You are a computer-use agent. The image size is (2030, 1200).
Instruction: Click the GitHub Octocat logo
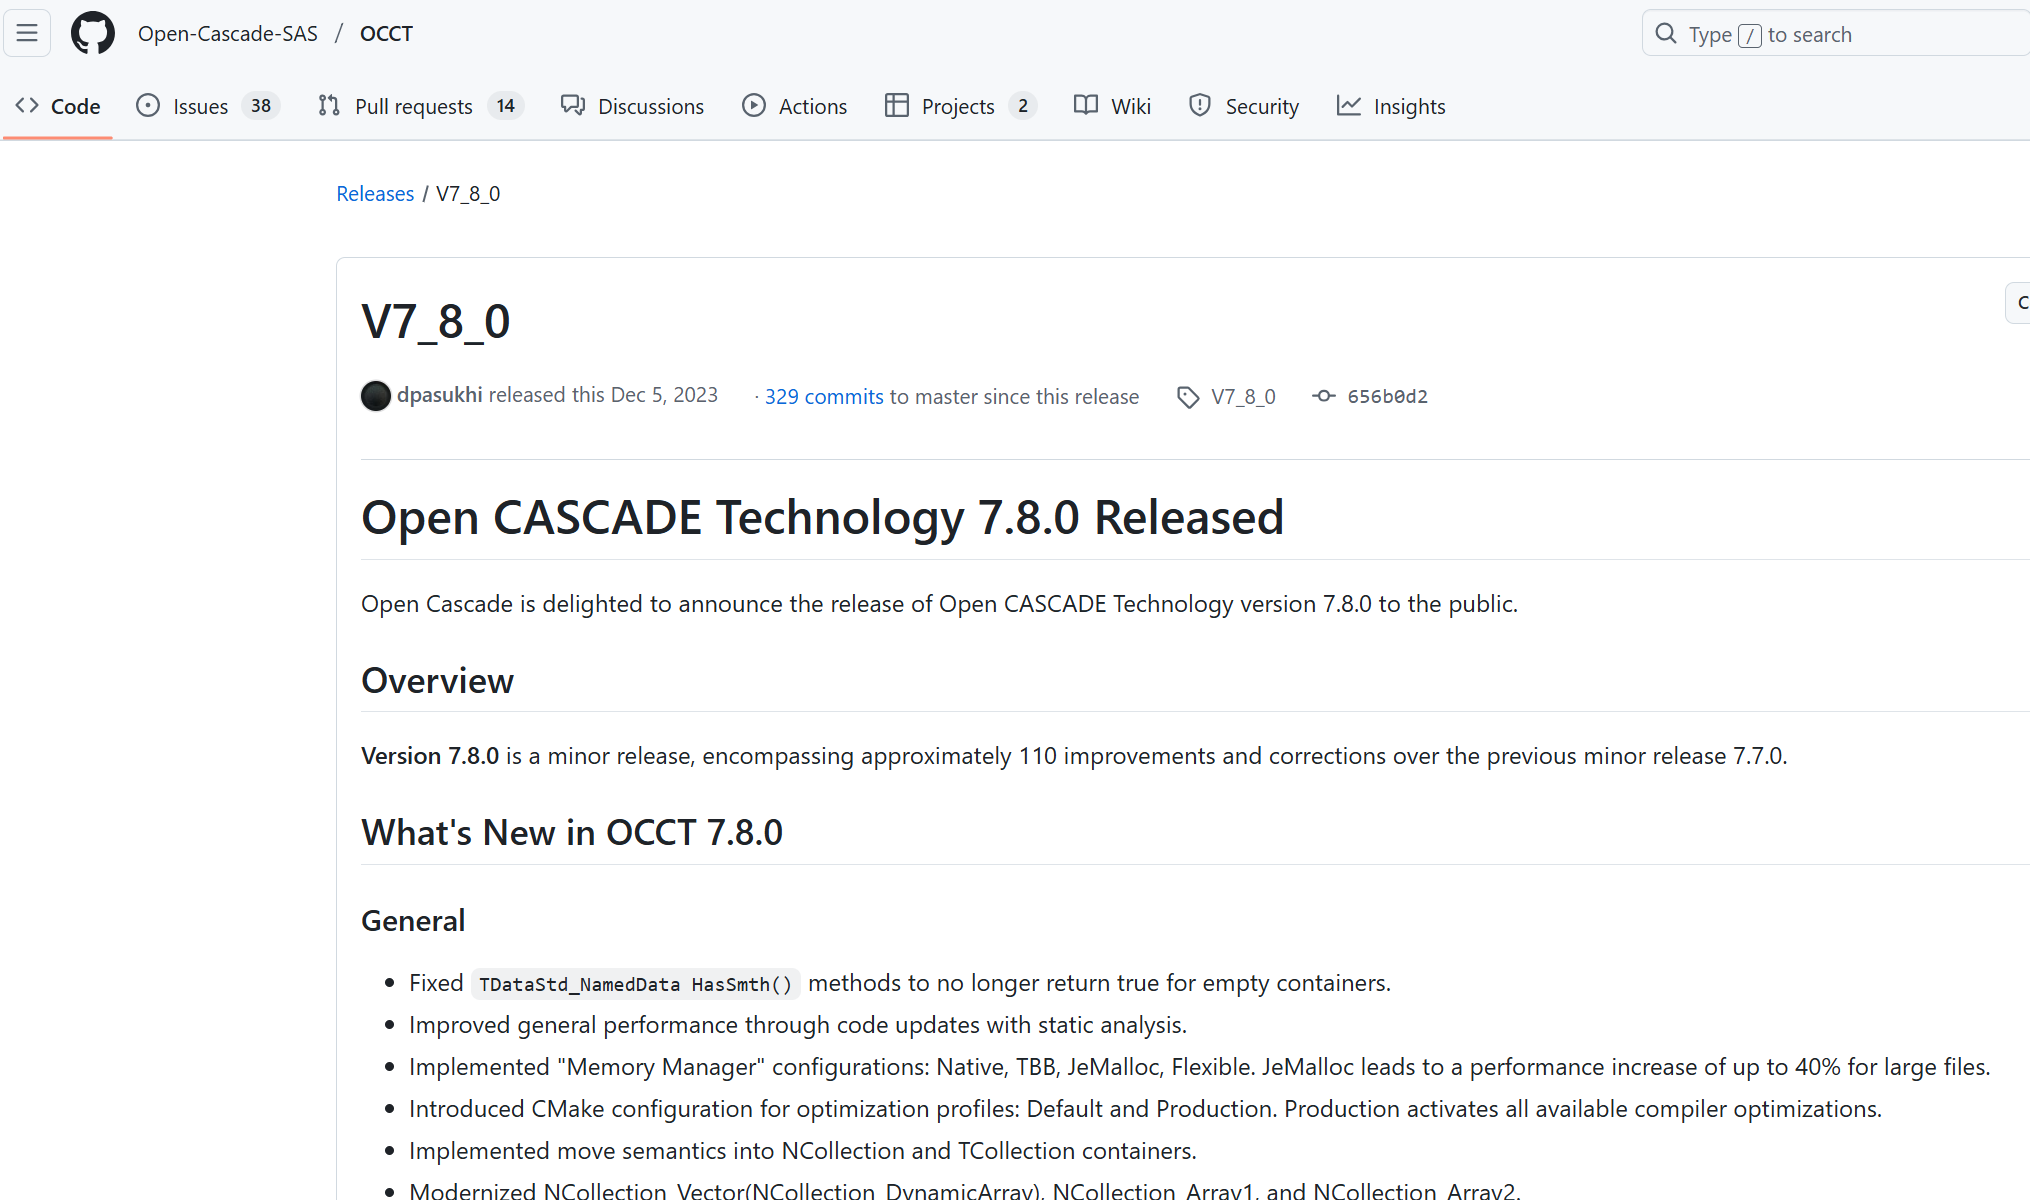pyautogui.click(x=92, y=33)
